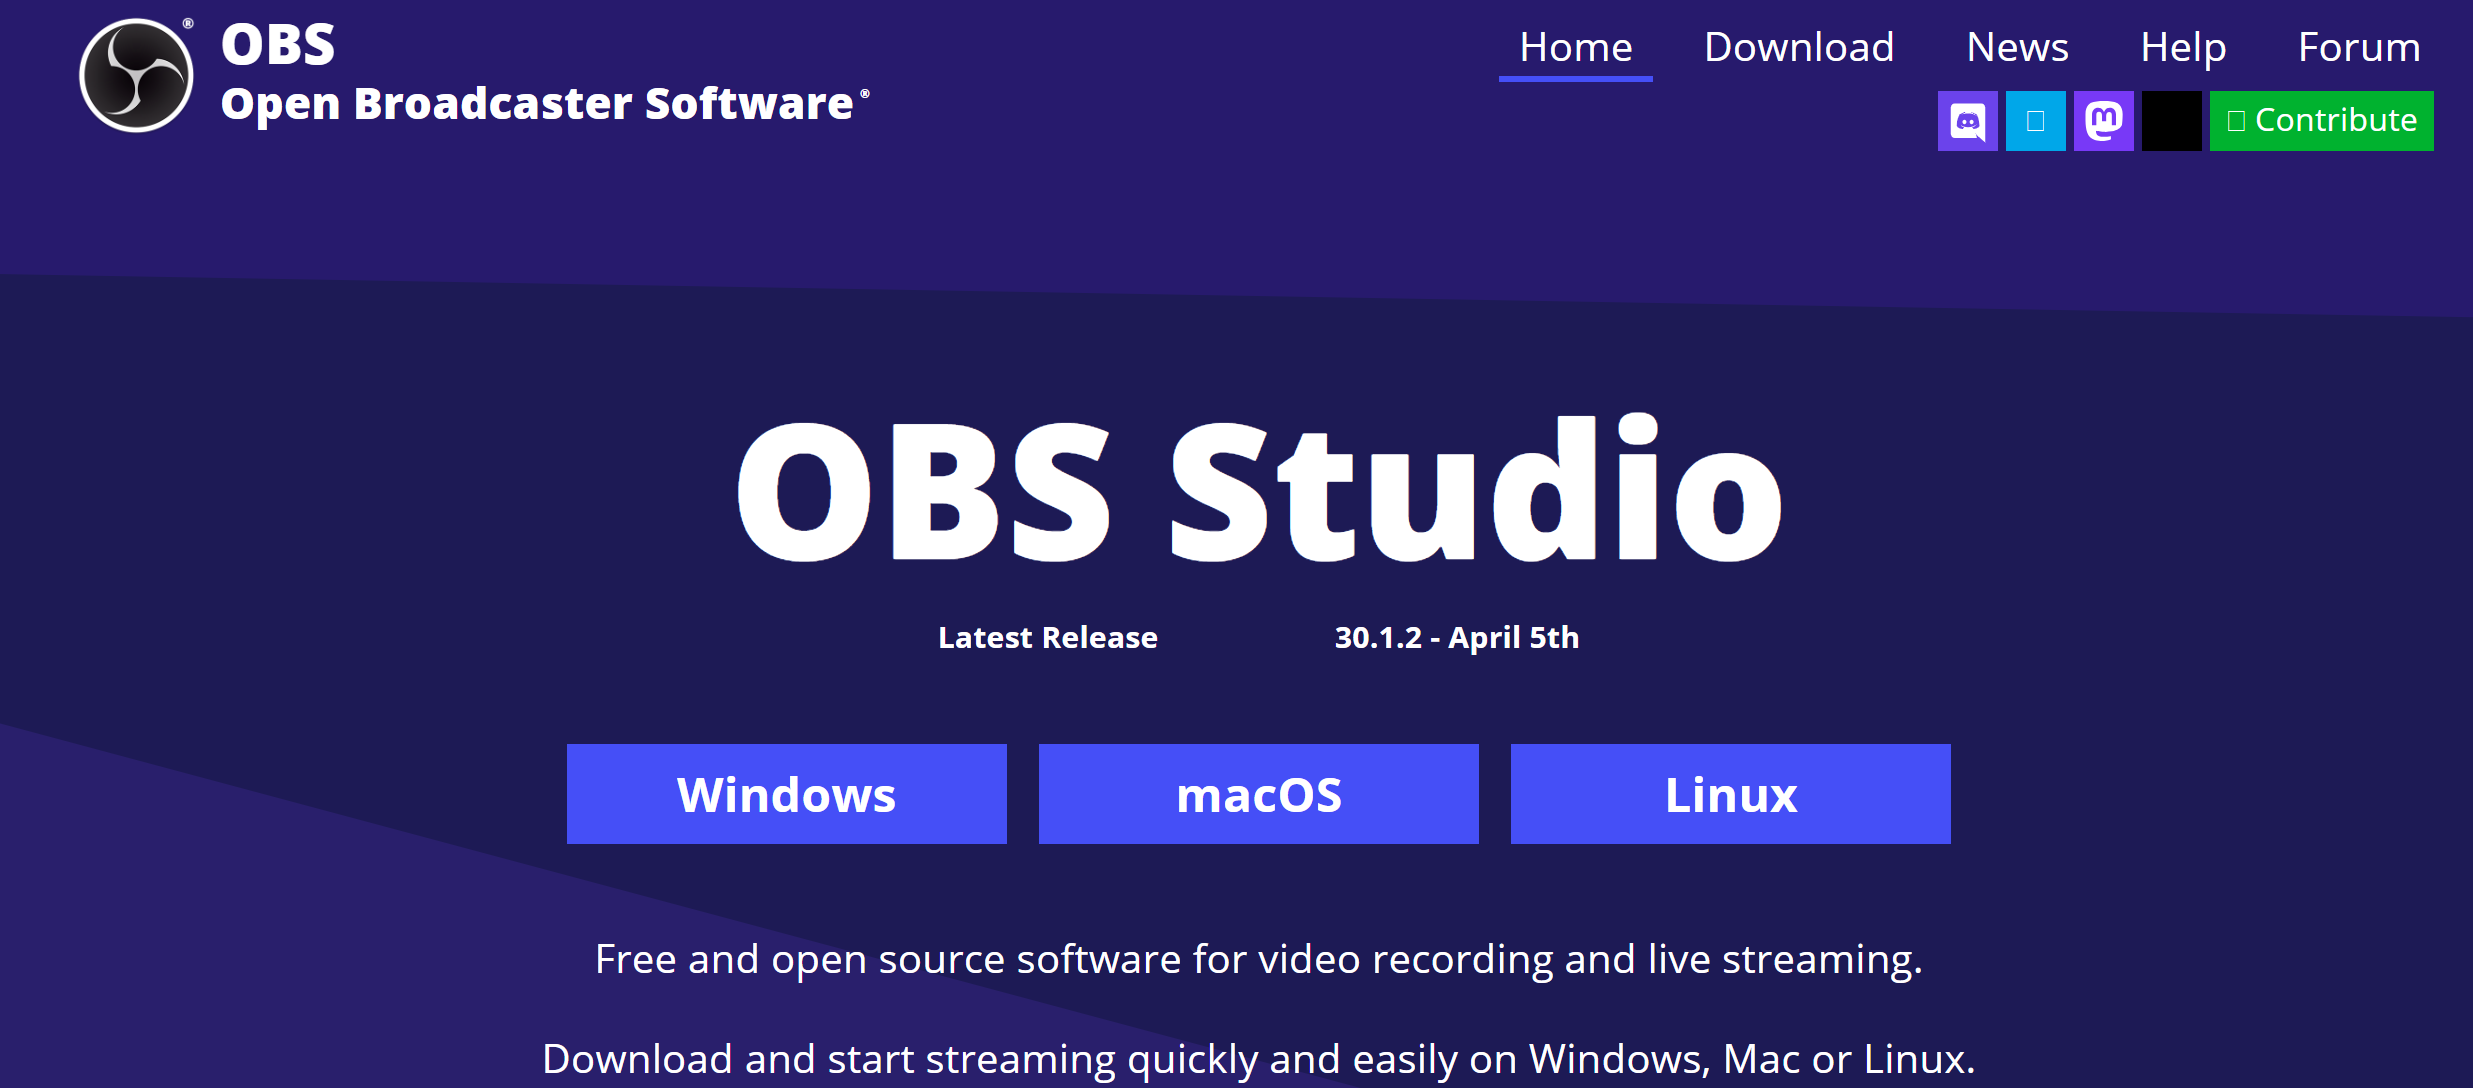
Task: Open the News nav item
Action: 2017,47
